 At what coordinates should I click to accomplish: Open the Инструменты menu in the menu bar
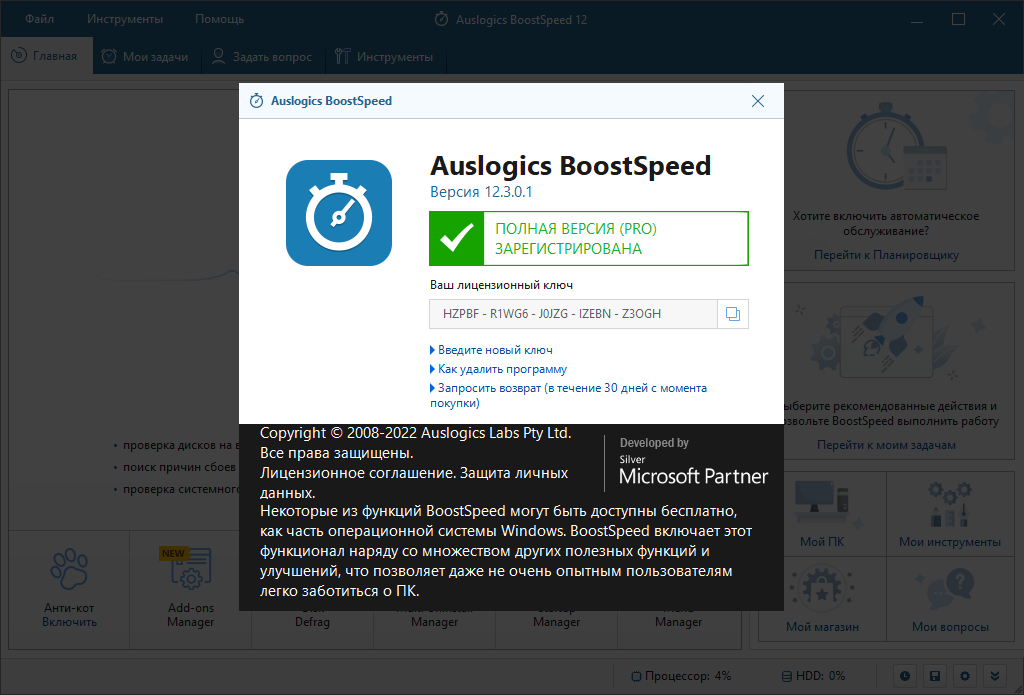(125, 19)
